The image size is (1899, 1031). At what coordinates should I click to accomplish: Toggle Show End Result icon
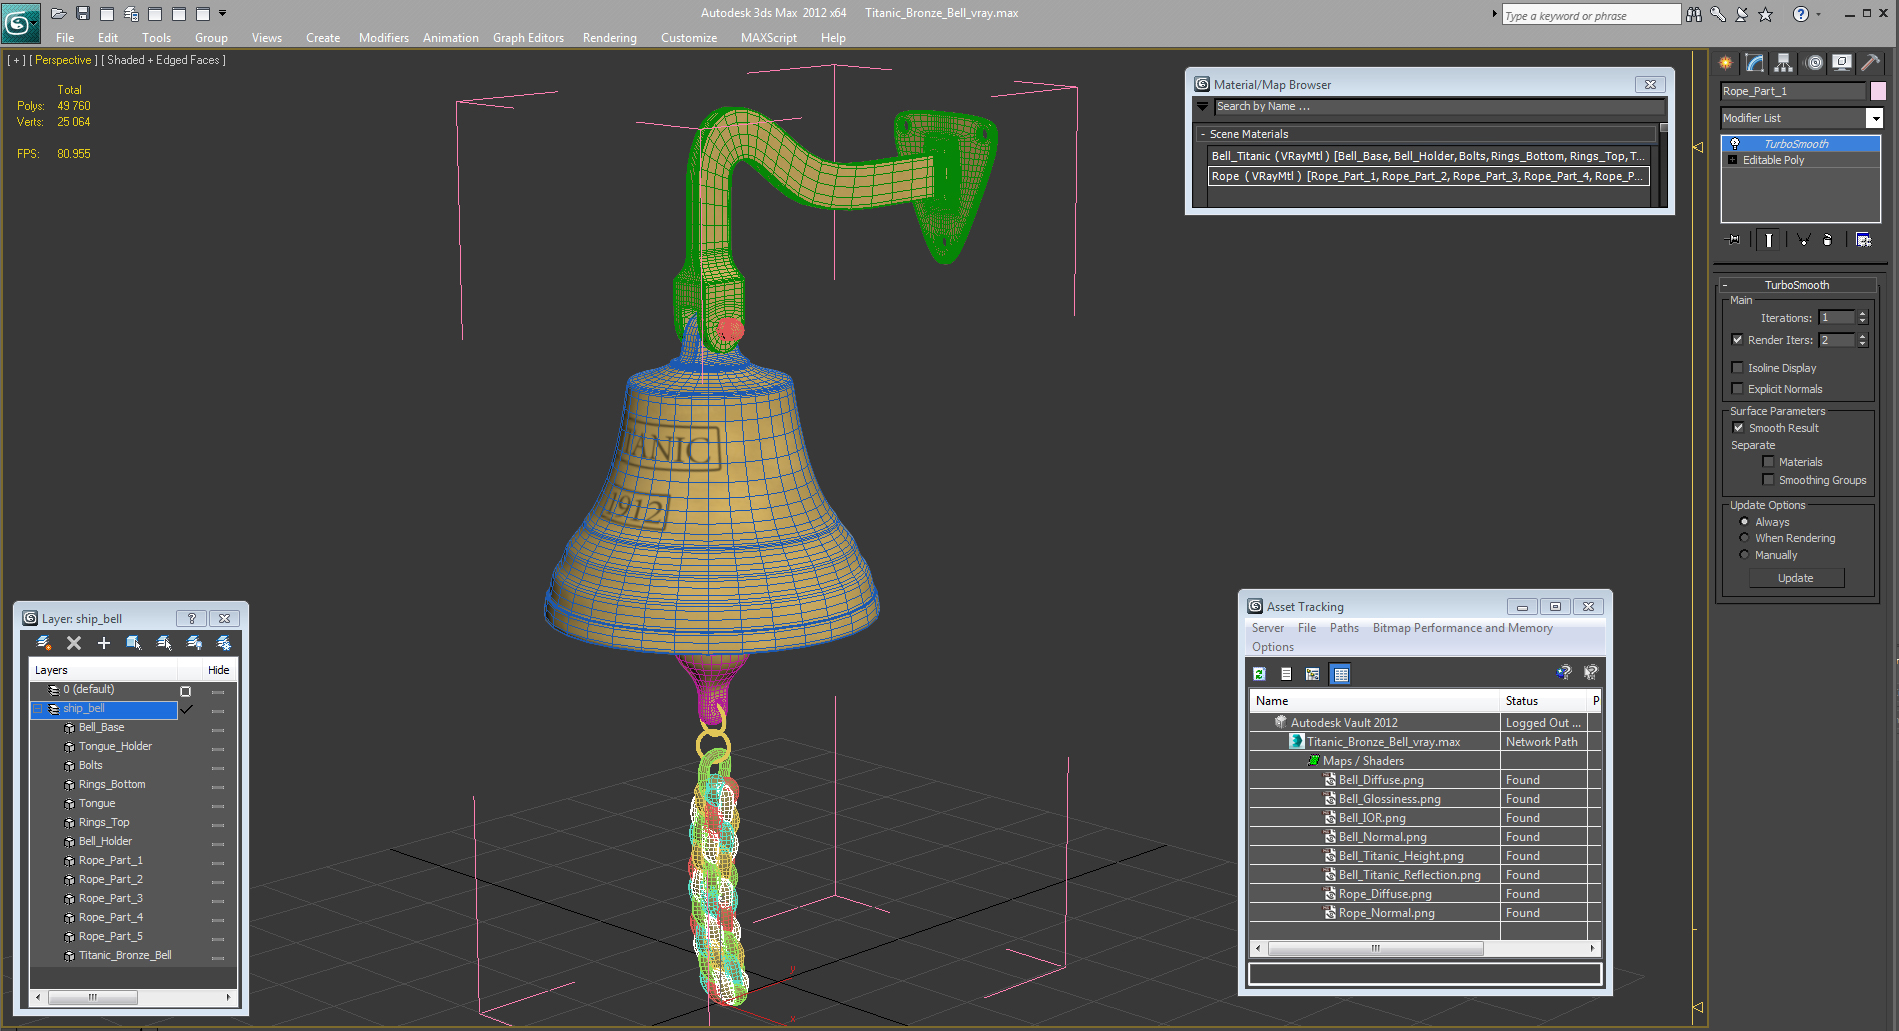1768,240
